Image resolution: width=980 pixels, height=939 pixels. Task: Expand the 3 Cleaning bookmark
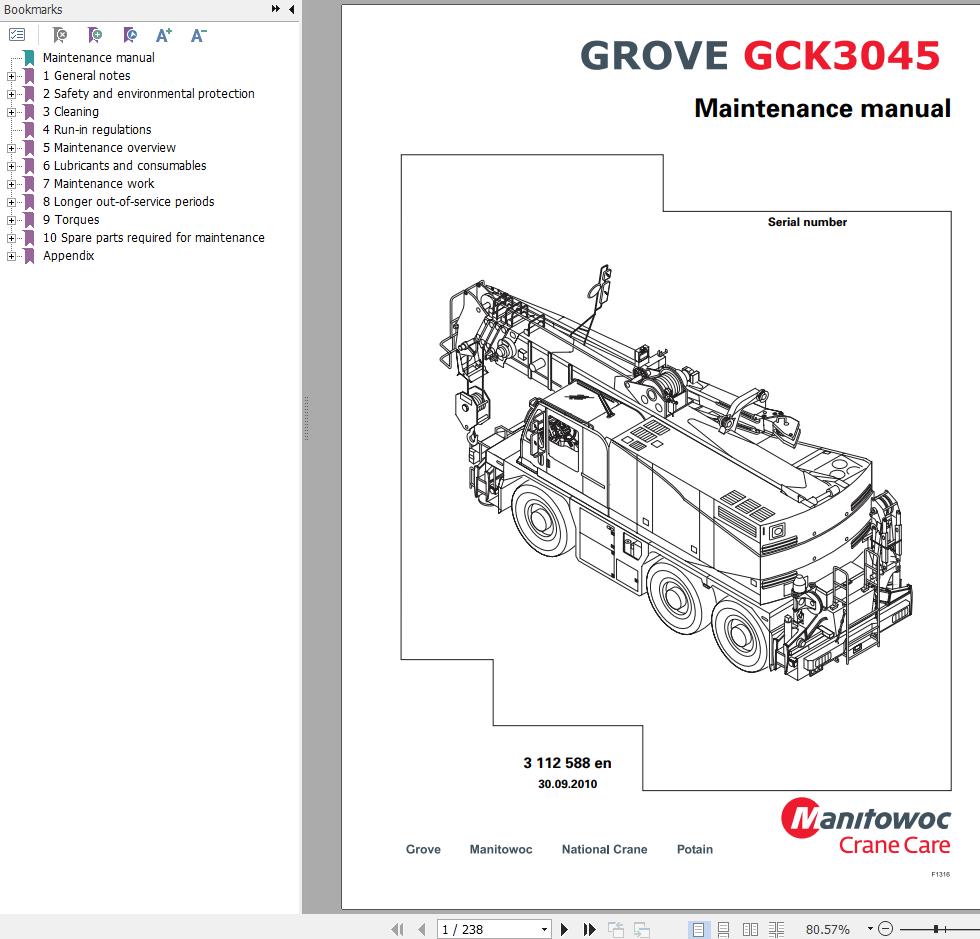pyautogui.click(x=11, y=113)
